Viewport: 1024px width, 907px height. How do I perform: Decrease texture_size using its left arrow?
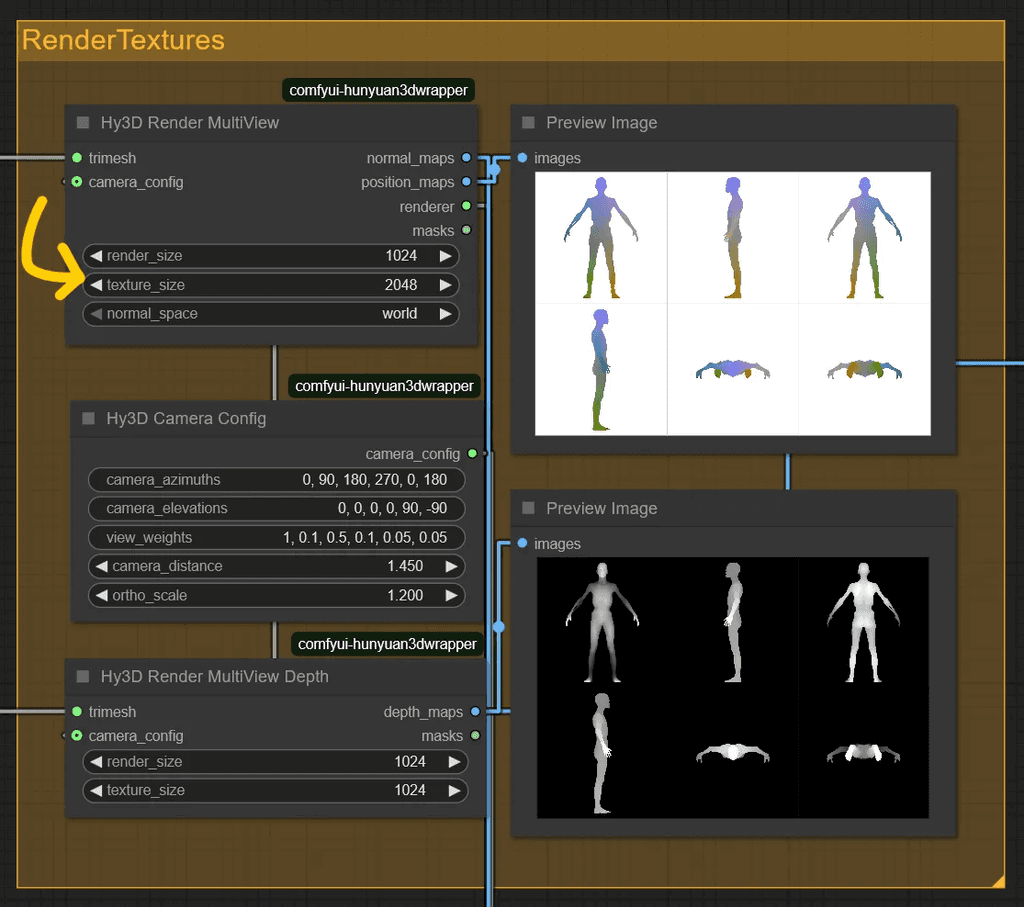click(x=94, y=285)
